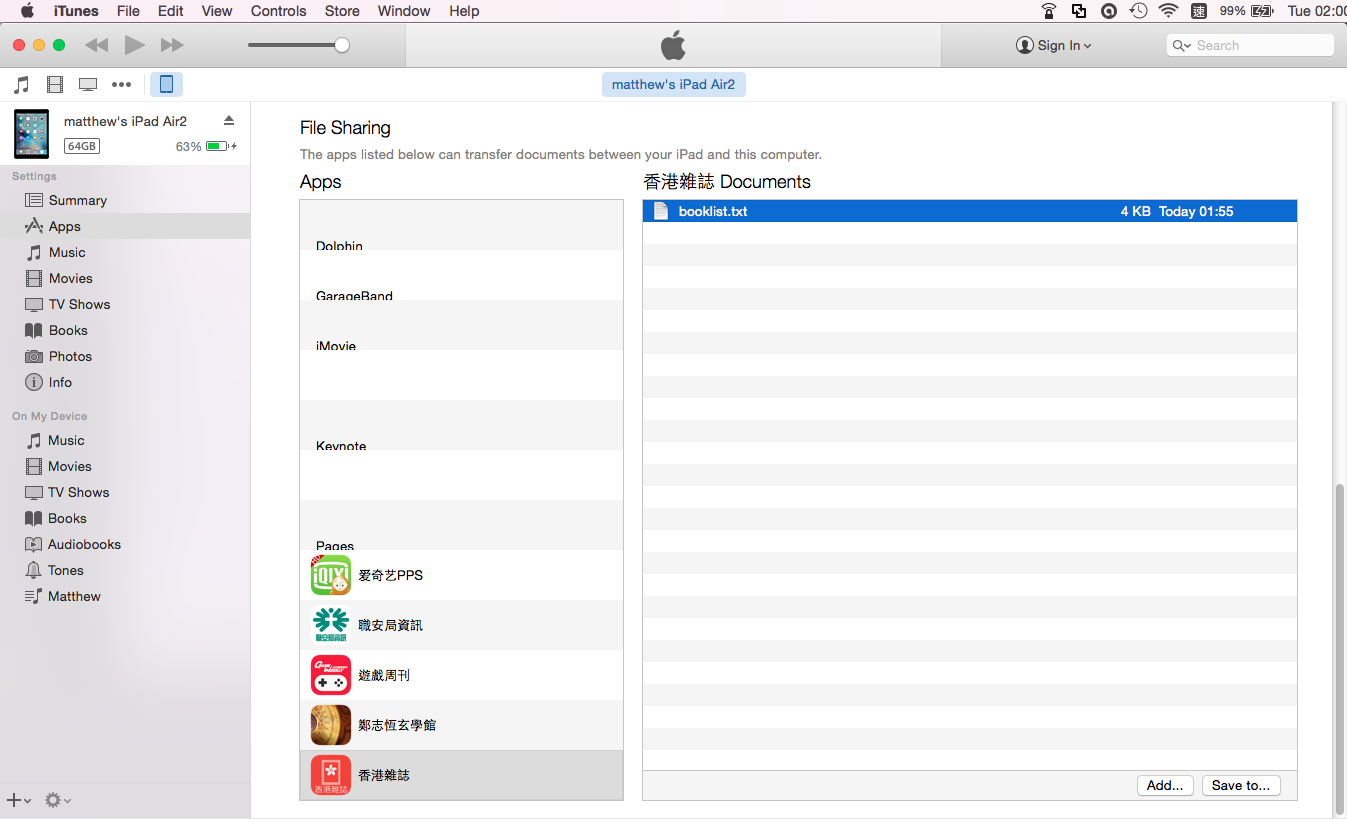Click the Save to... button
The image size is (1347, 822).
(x=1241, y=786)
